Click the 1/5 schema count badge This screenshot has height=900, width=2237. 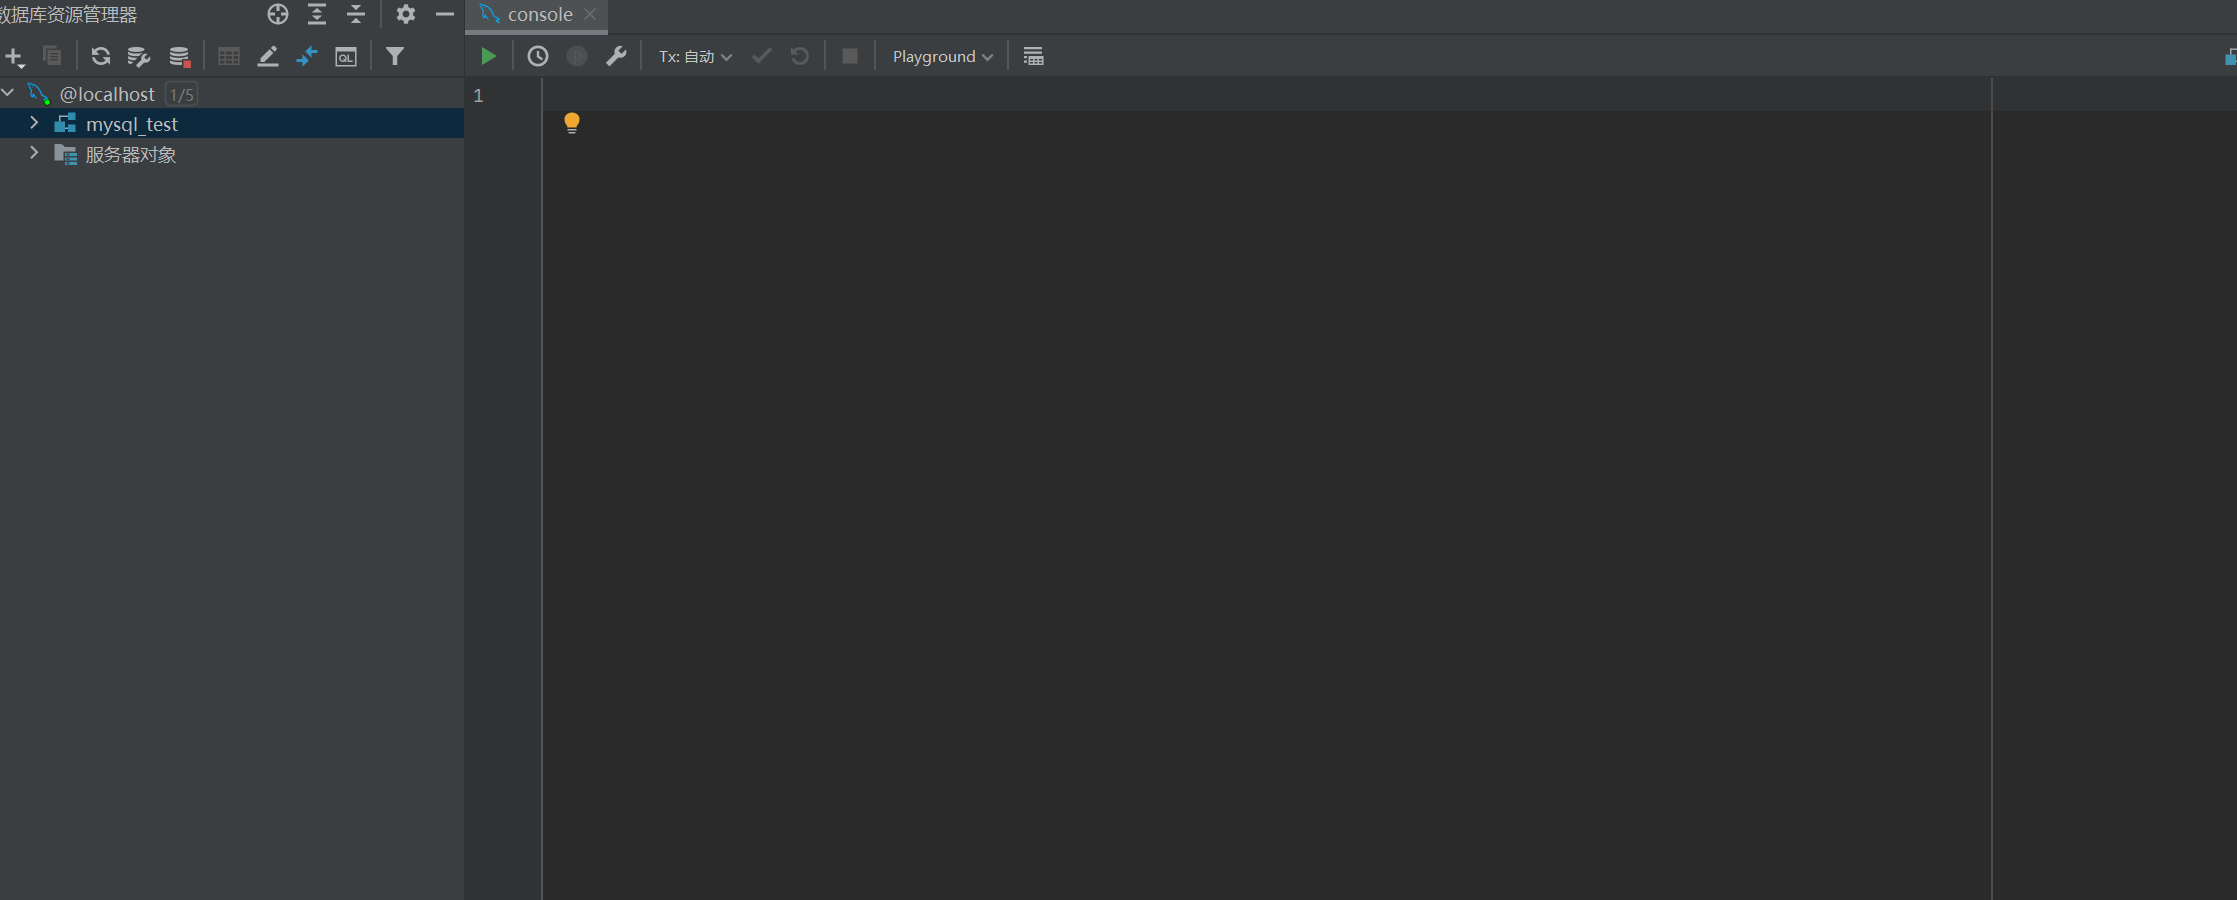coord(181,94)
